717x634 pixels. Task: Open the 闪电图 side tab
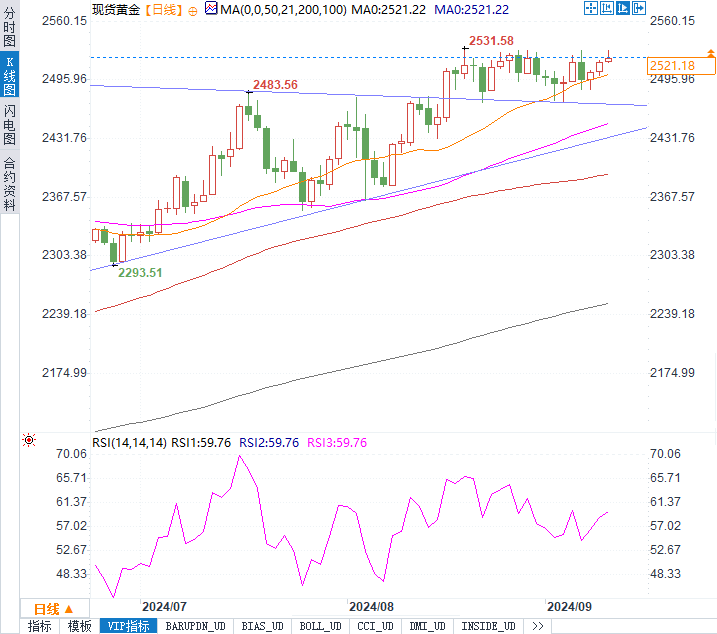9,123
